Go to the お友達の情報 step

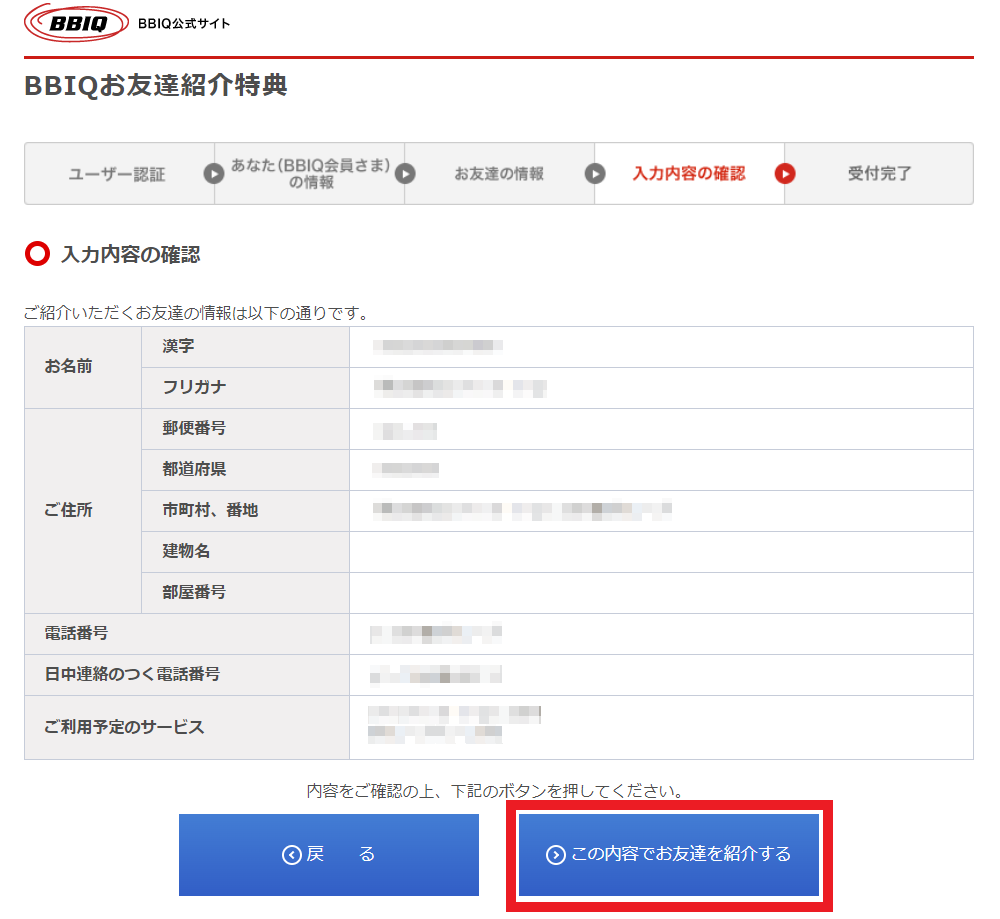[x=499, y=174]
